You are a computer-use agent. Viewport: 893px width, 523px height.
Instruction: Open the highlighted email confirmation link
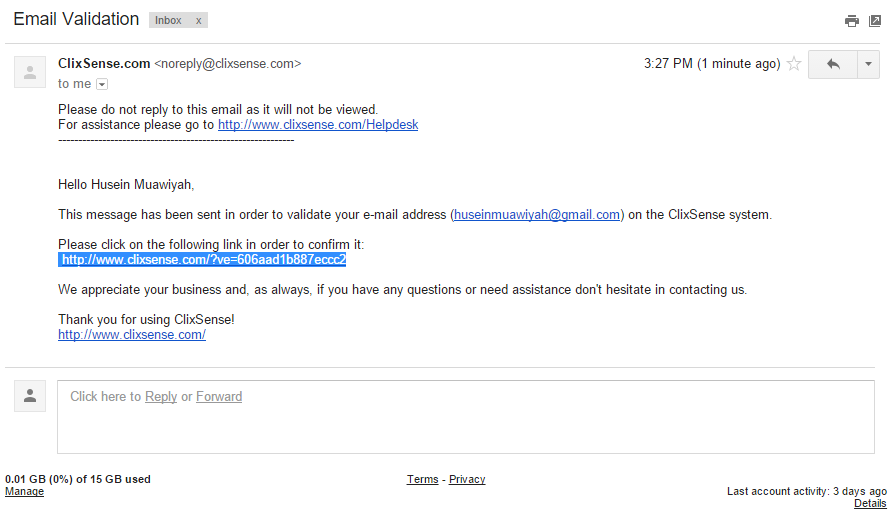pyautogui.click(x=203, y=259)
